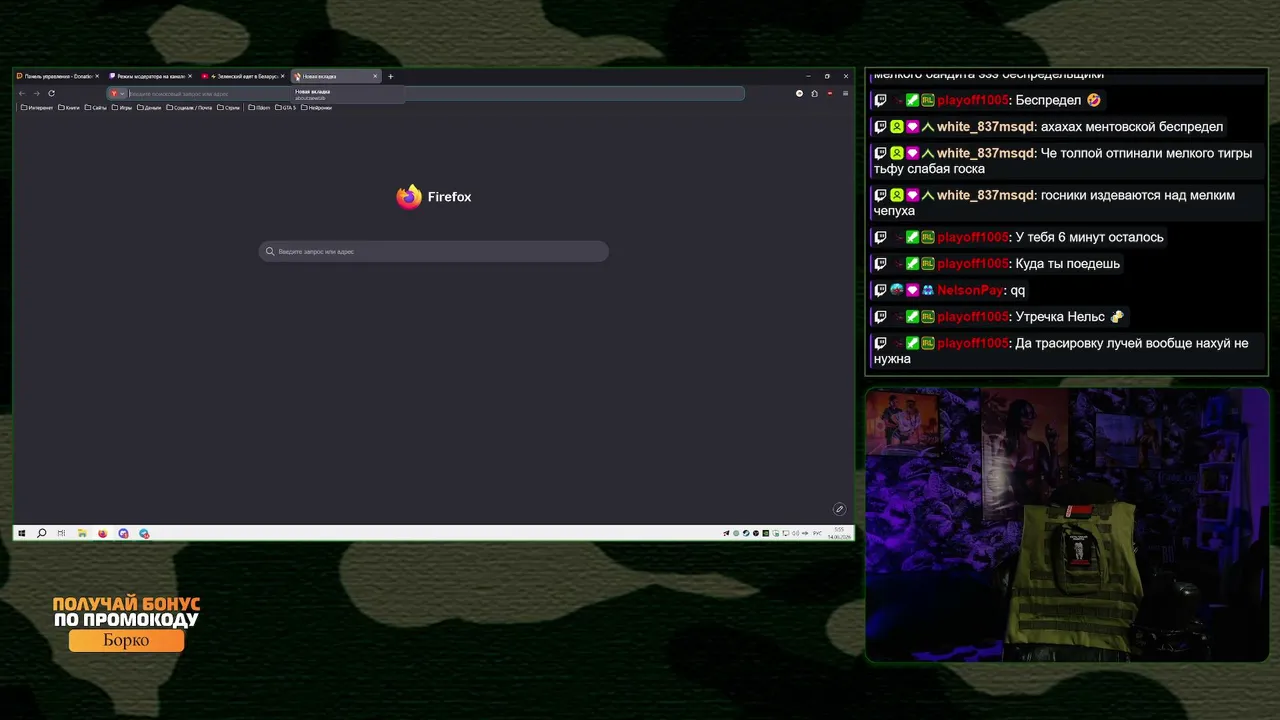Viewport: 1280px width, 720px height.
Task: Switch to the «Панель управления» tab
Action: 56,76
